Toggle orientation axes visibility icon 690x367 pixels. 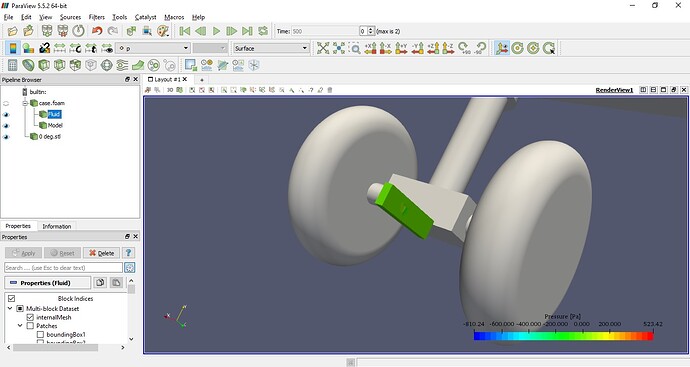tap(501, 48)
